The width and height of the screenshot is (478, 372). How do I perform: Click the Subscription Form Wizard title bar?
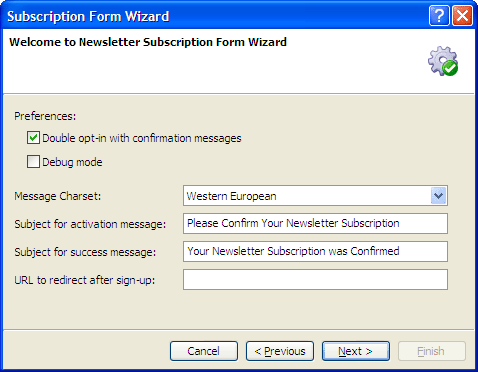point(213,16)
